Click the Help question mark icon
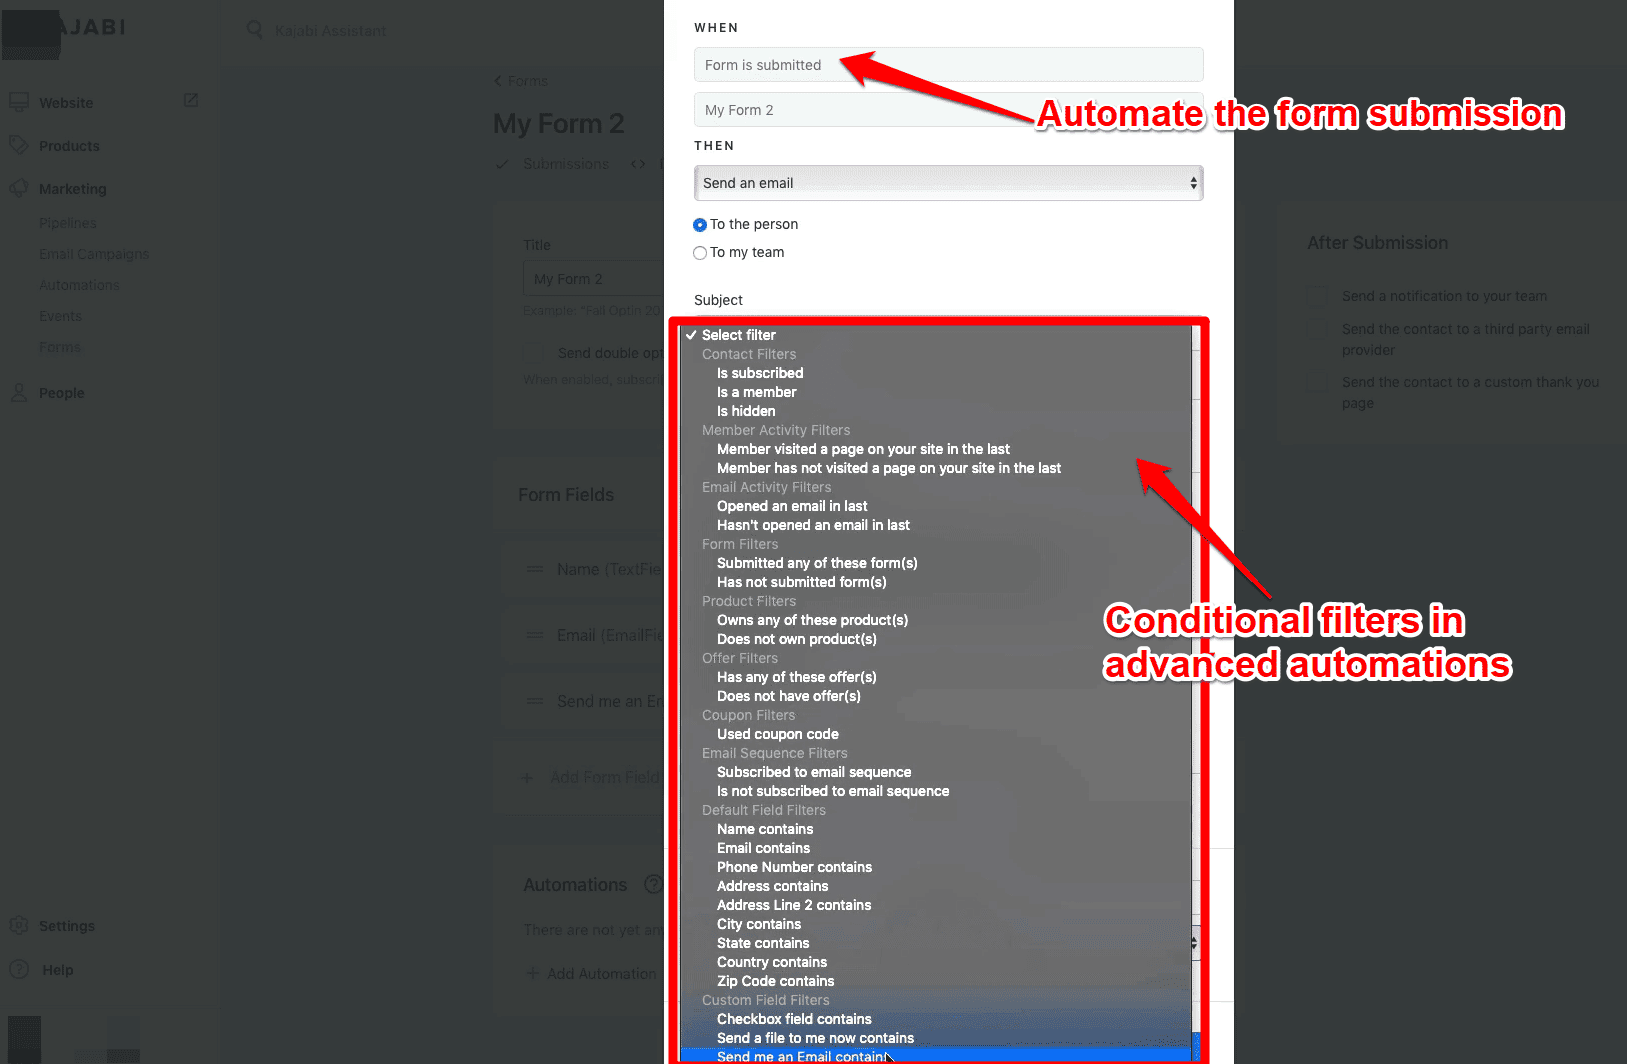 [x=18, y=969]
